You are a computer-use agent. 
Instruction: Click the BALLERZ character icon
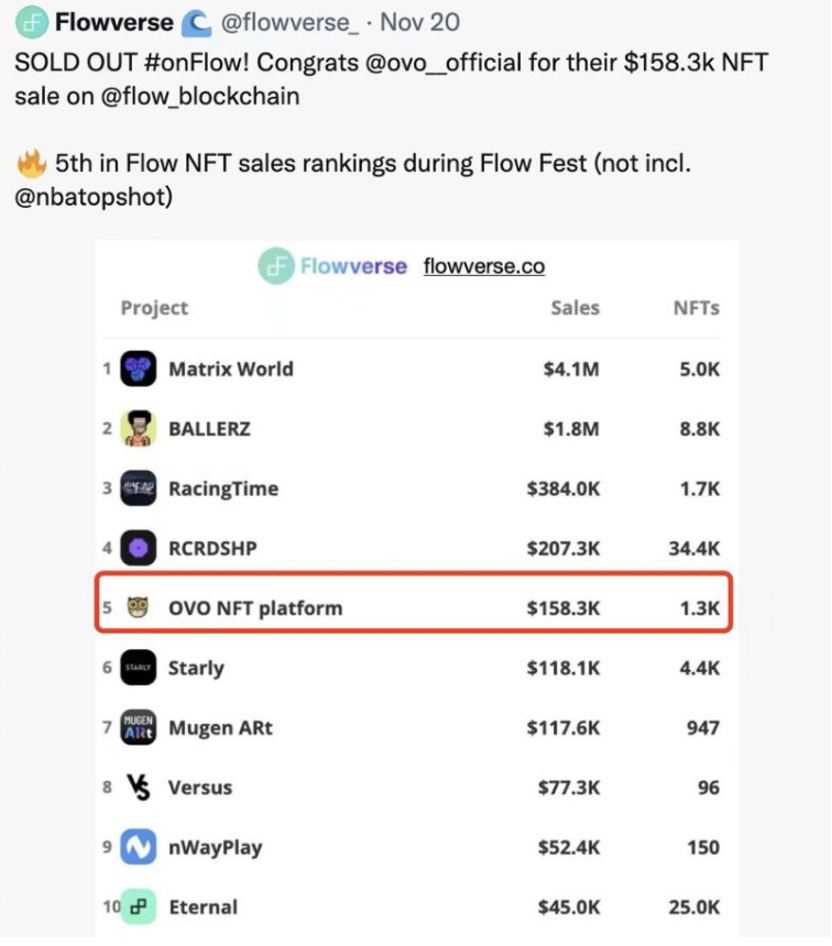point(138,429)
